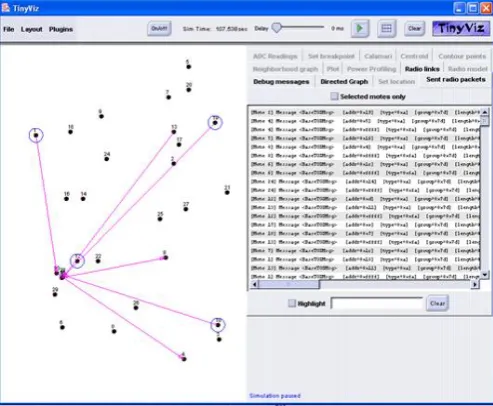Select mote node 7 in the network view
493x406 pixels.
(169, 97)
